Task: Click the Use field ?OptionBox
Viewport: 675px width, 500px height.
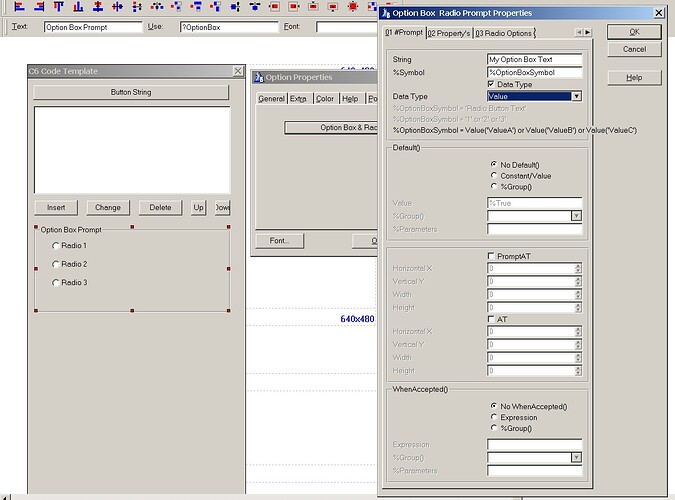Action: (229, 27)
